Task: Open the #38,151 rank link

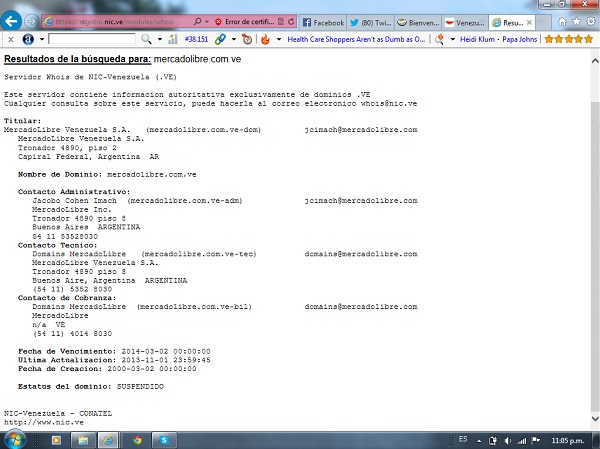Action: (196, 39)
